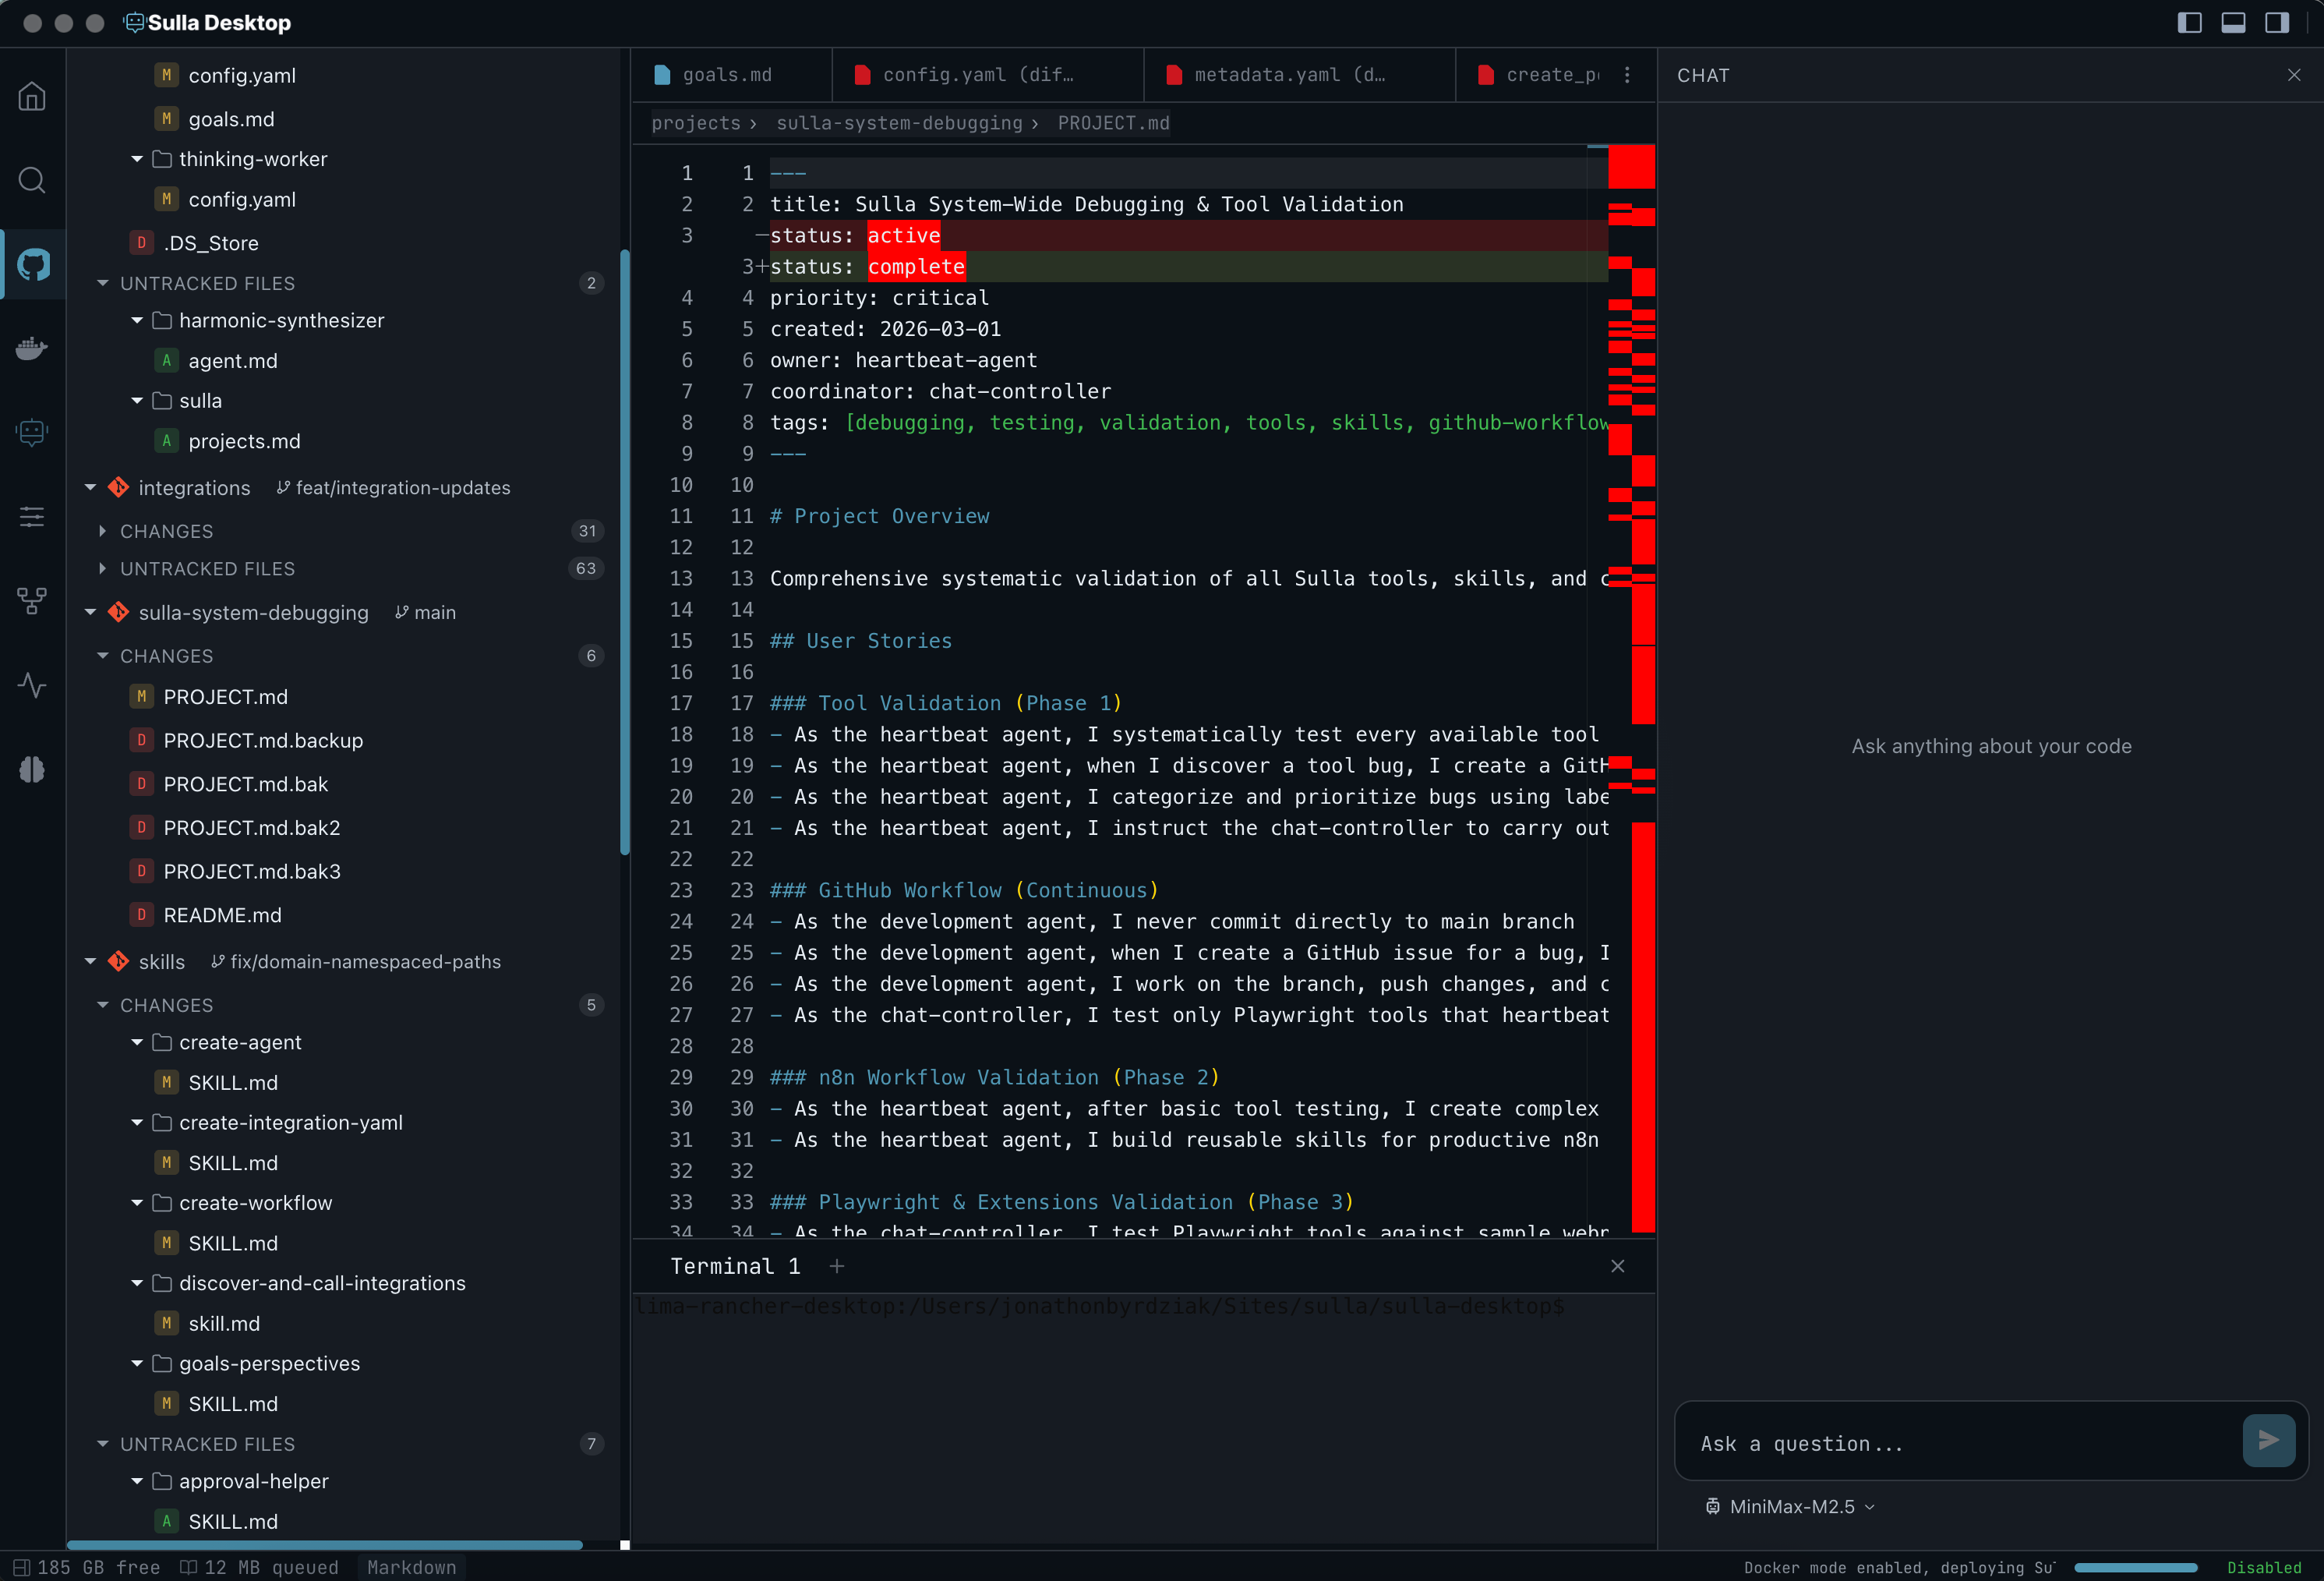
Task: Open the search panel
Action: 32,180
